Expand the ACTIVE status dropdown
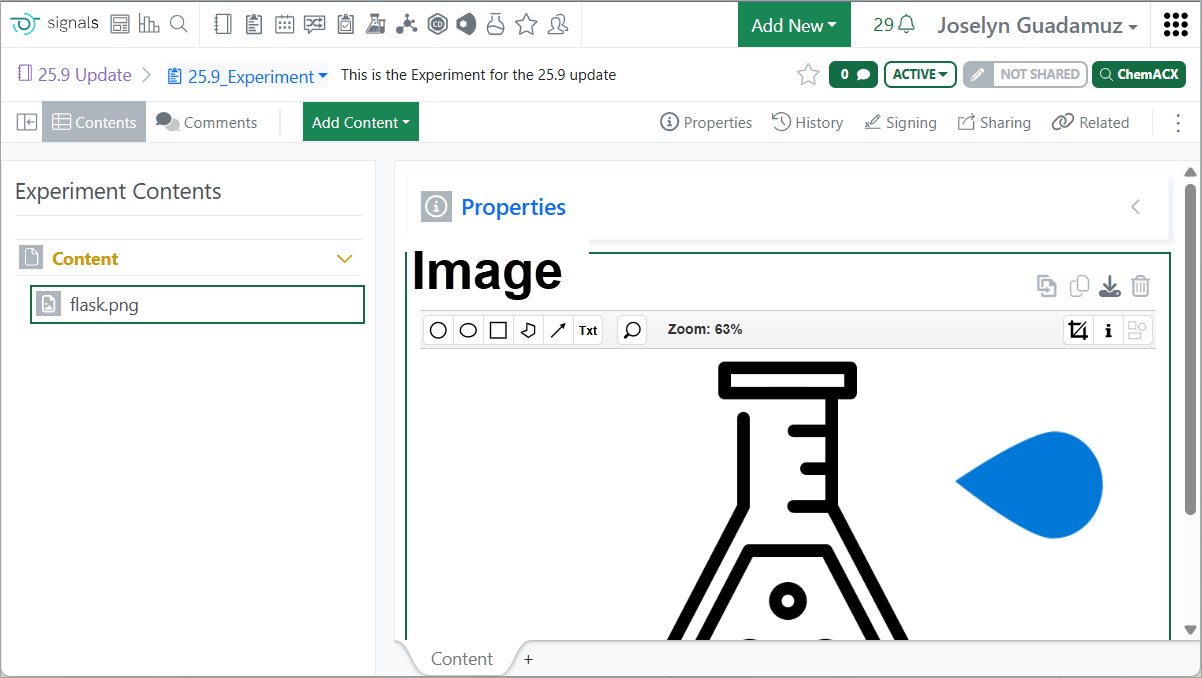Screen dimensions: 1202x678 920,74
